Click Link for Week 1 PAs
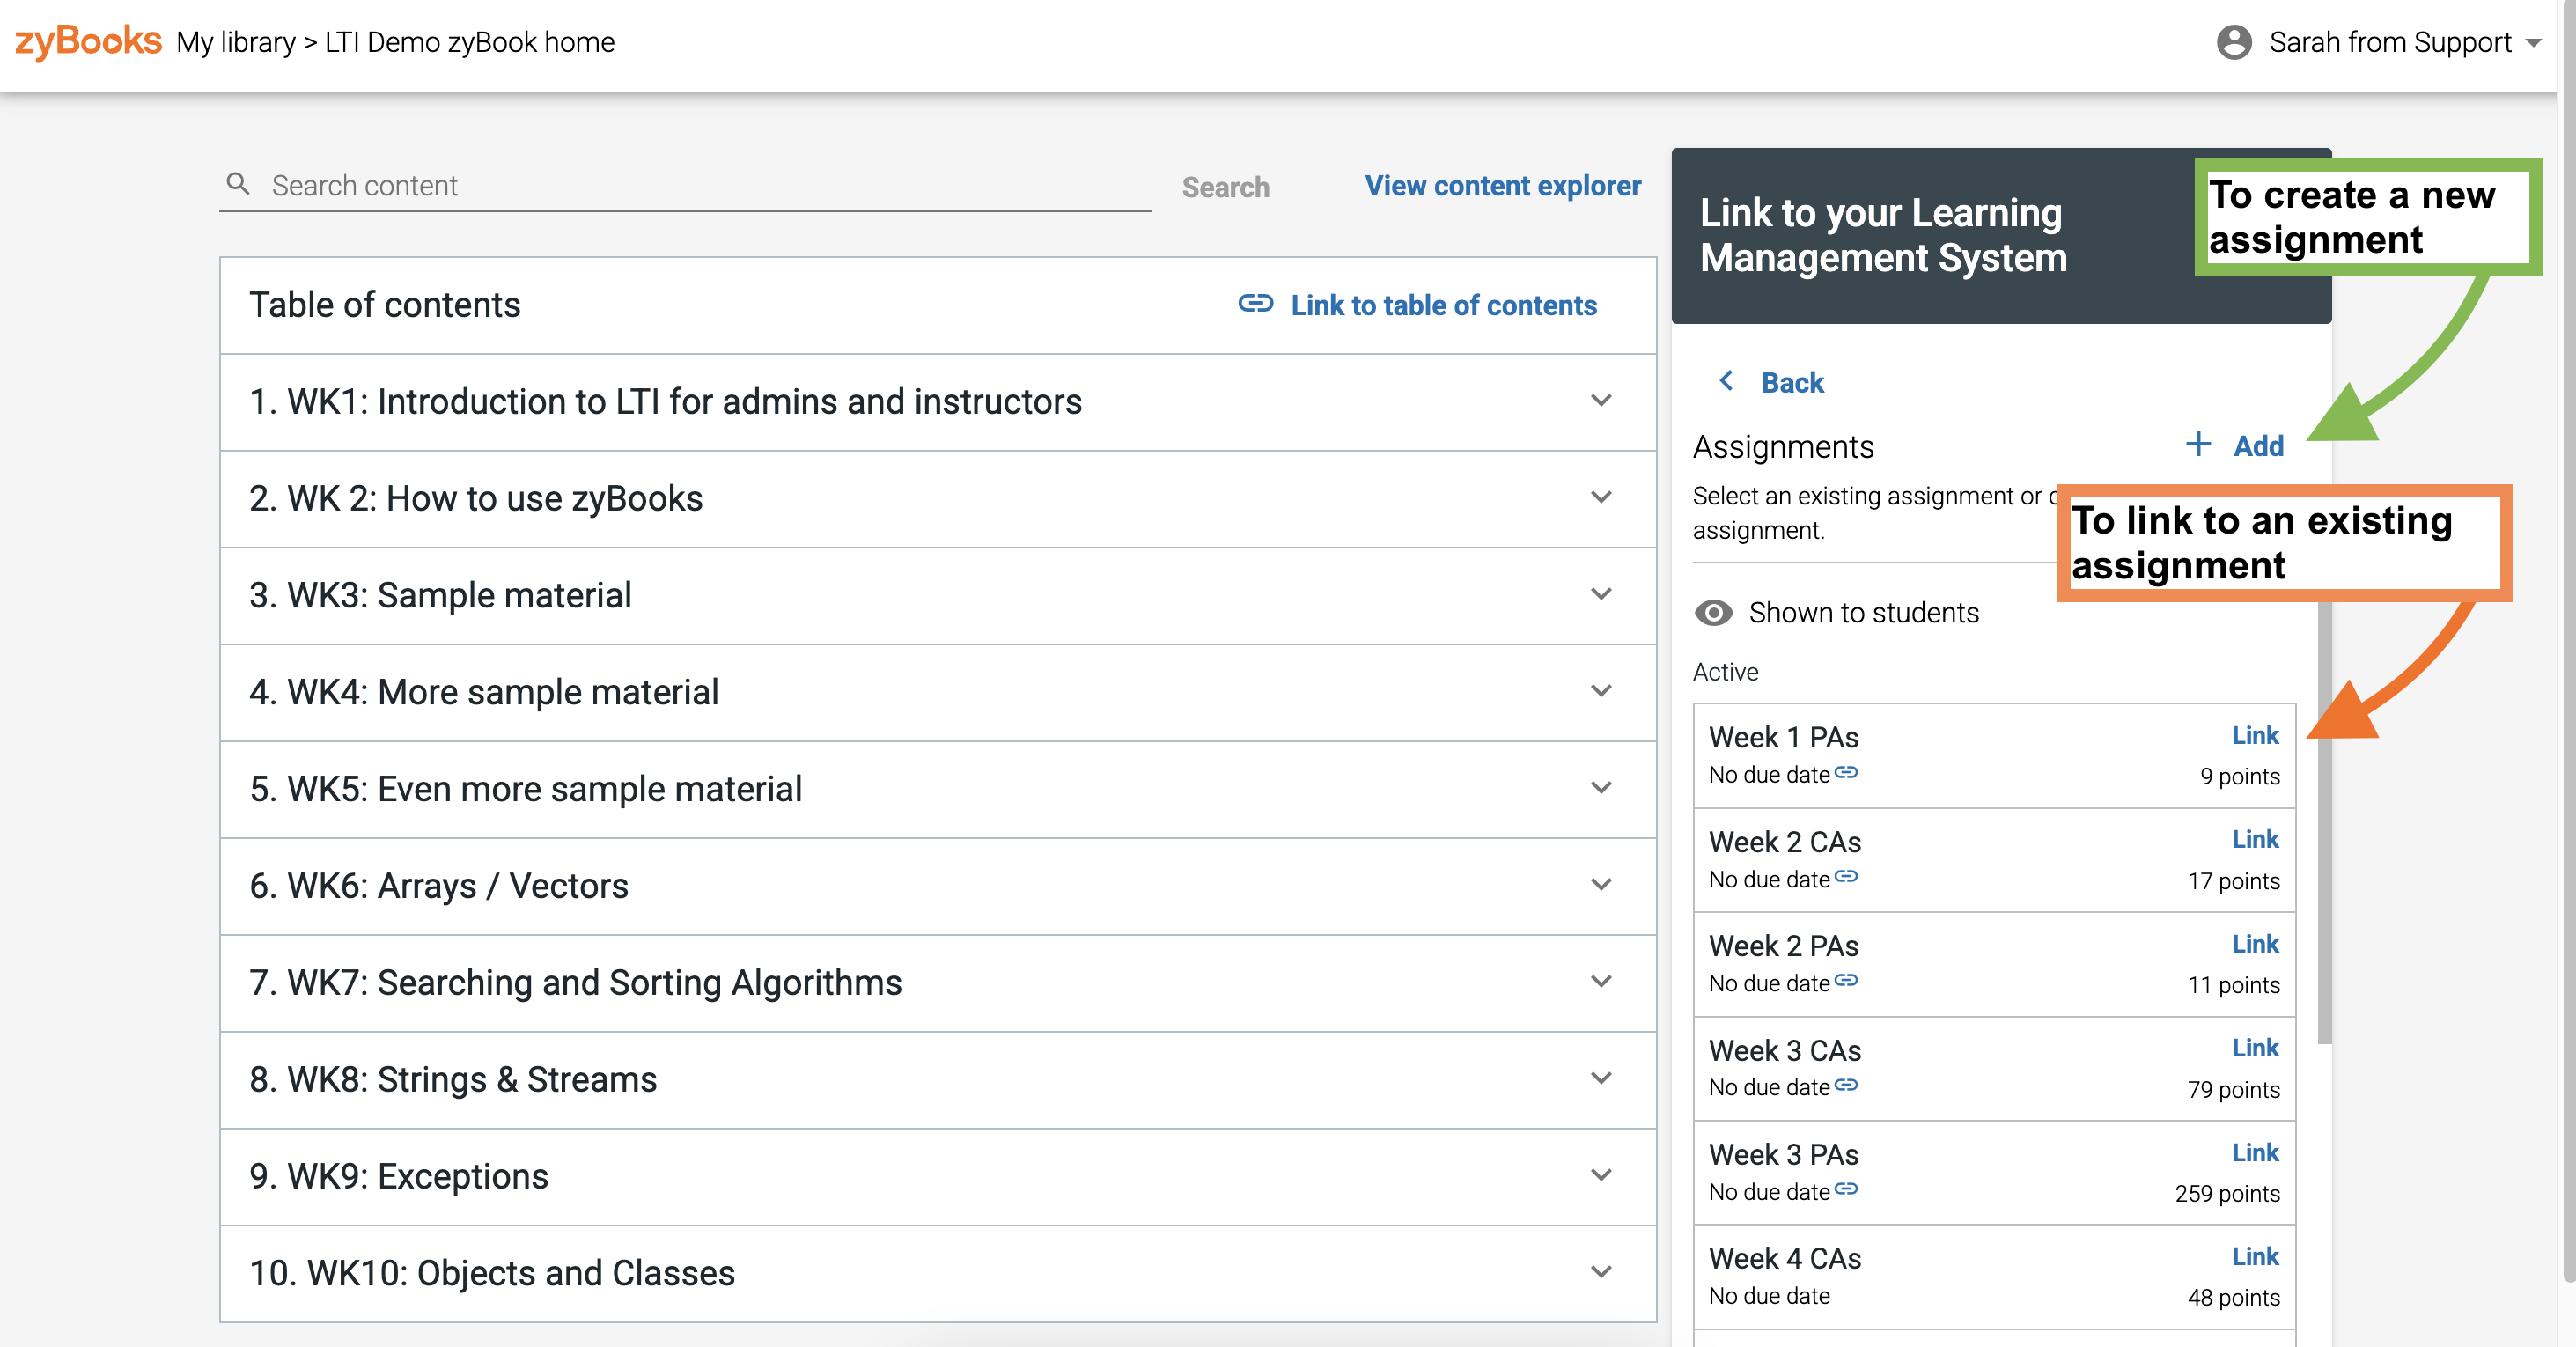Screen dimensions: 2576x1347 click(2255, 735)
